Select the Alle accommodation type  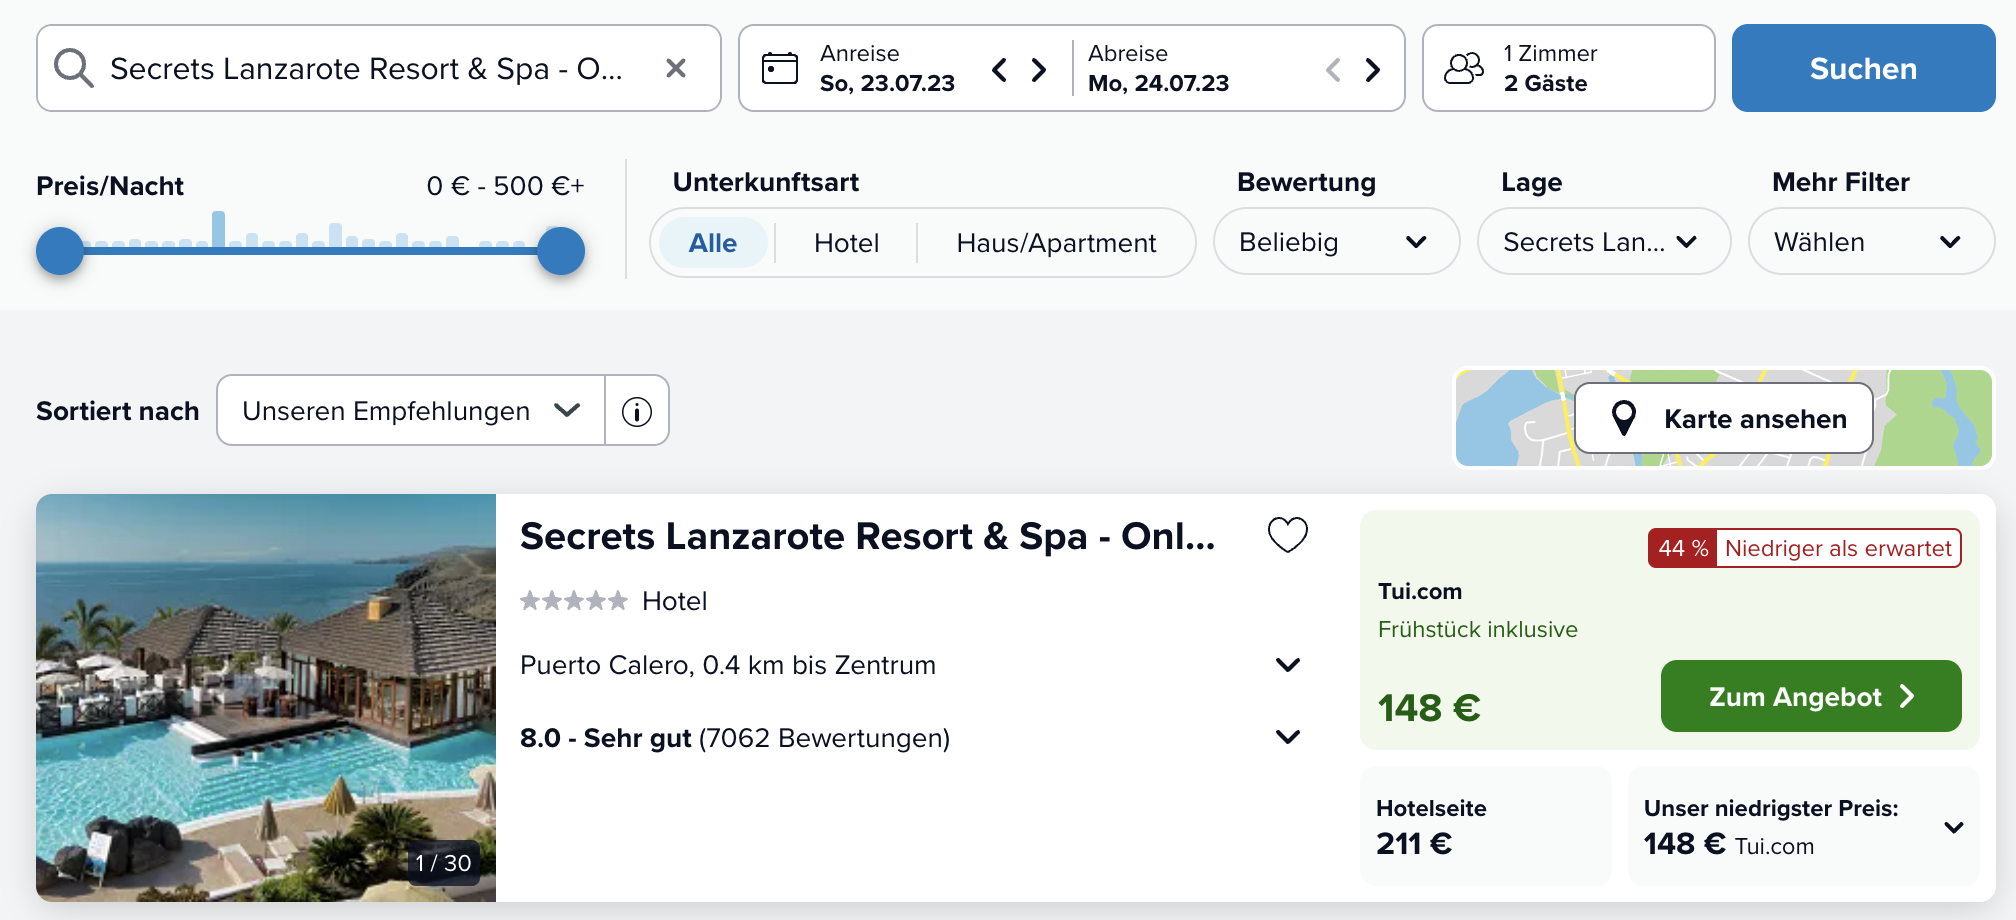(x=713, y=243)
